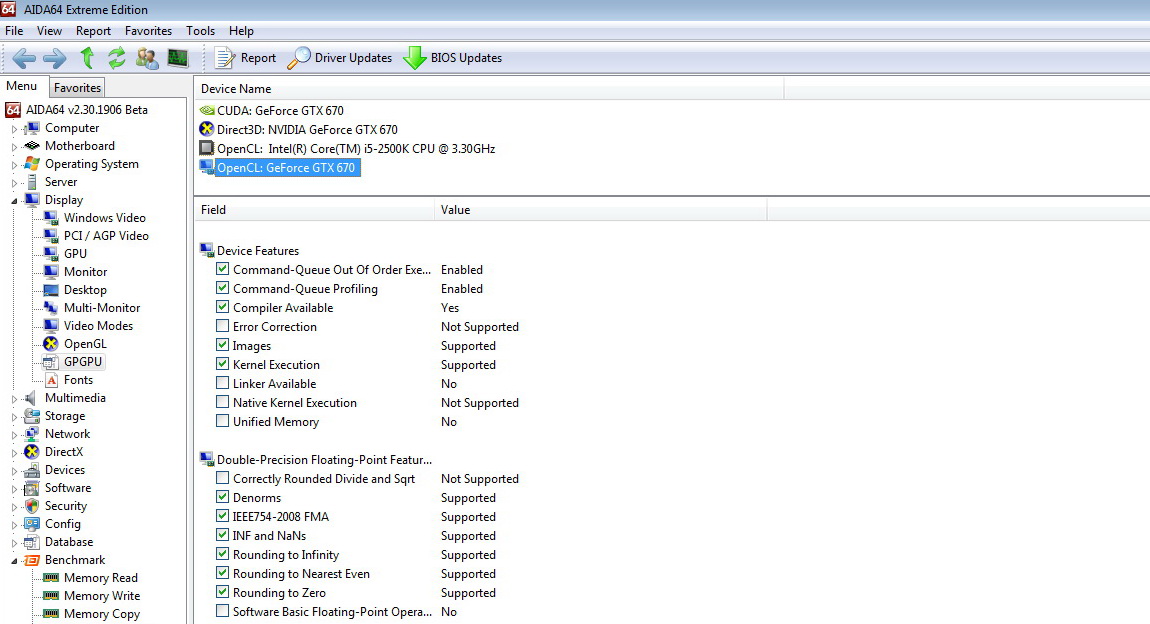The width and height of the screenshot is (1150, 624).
Task: Open the Memory Read benchmark icon
Action: click(x=51, y=578)
